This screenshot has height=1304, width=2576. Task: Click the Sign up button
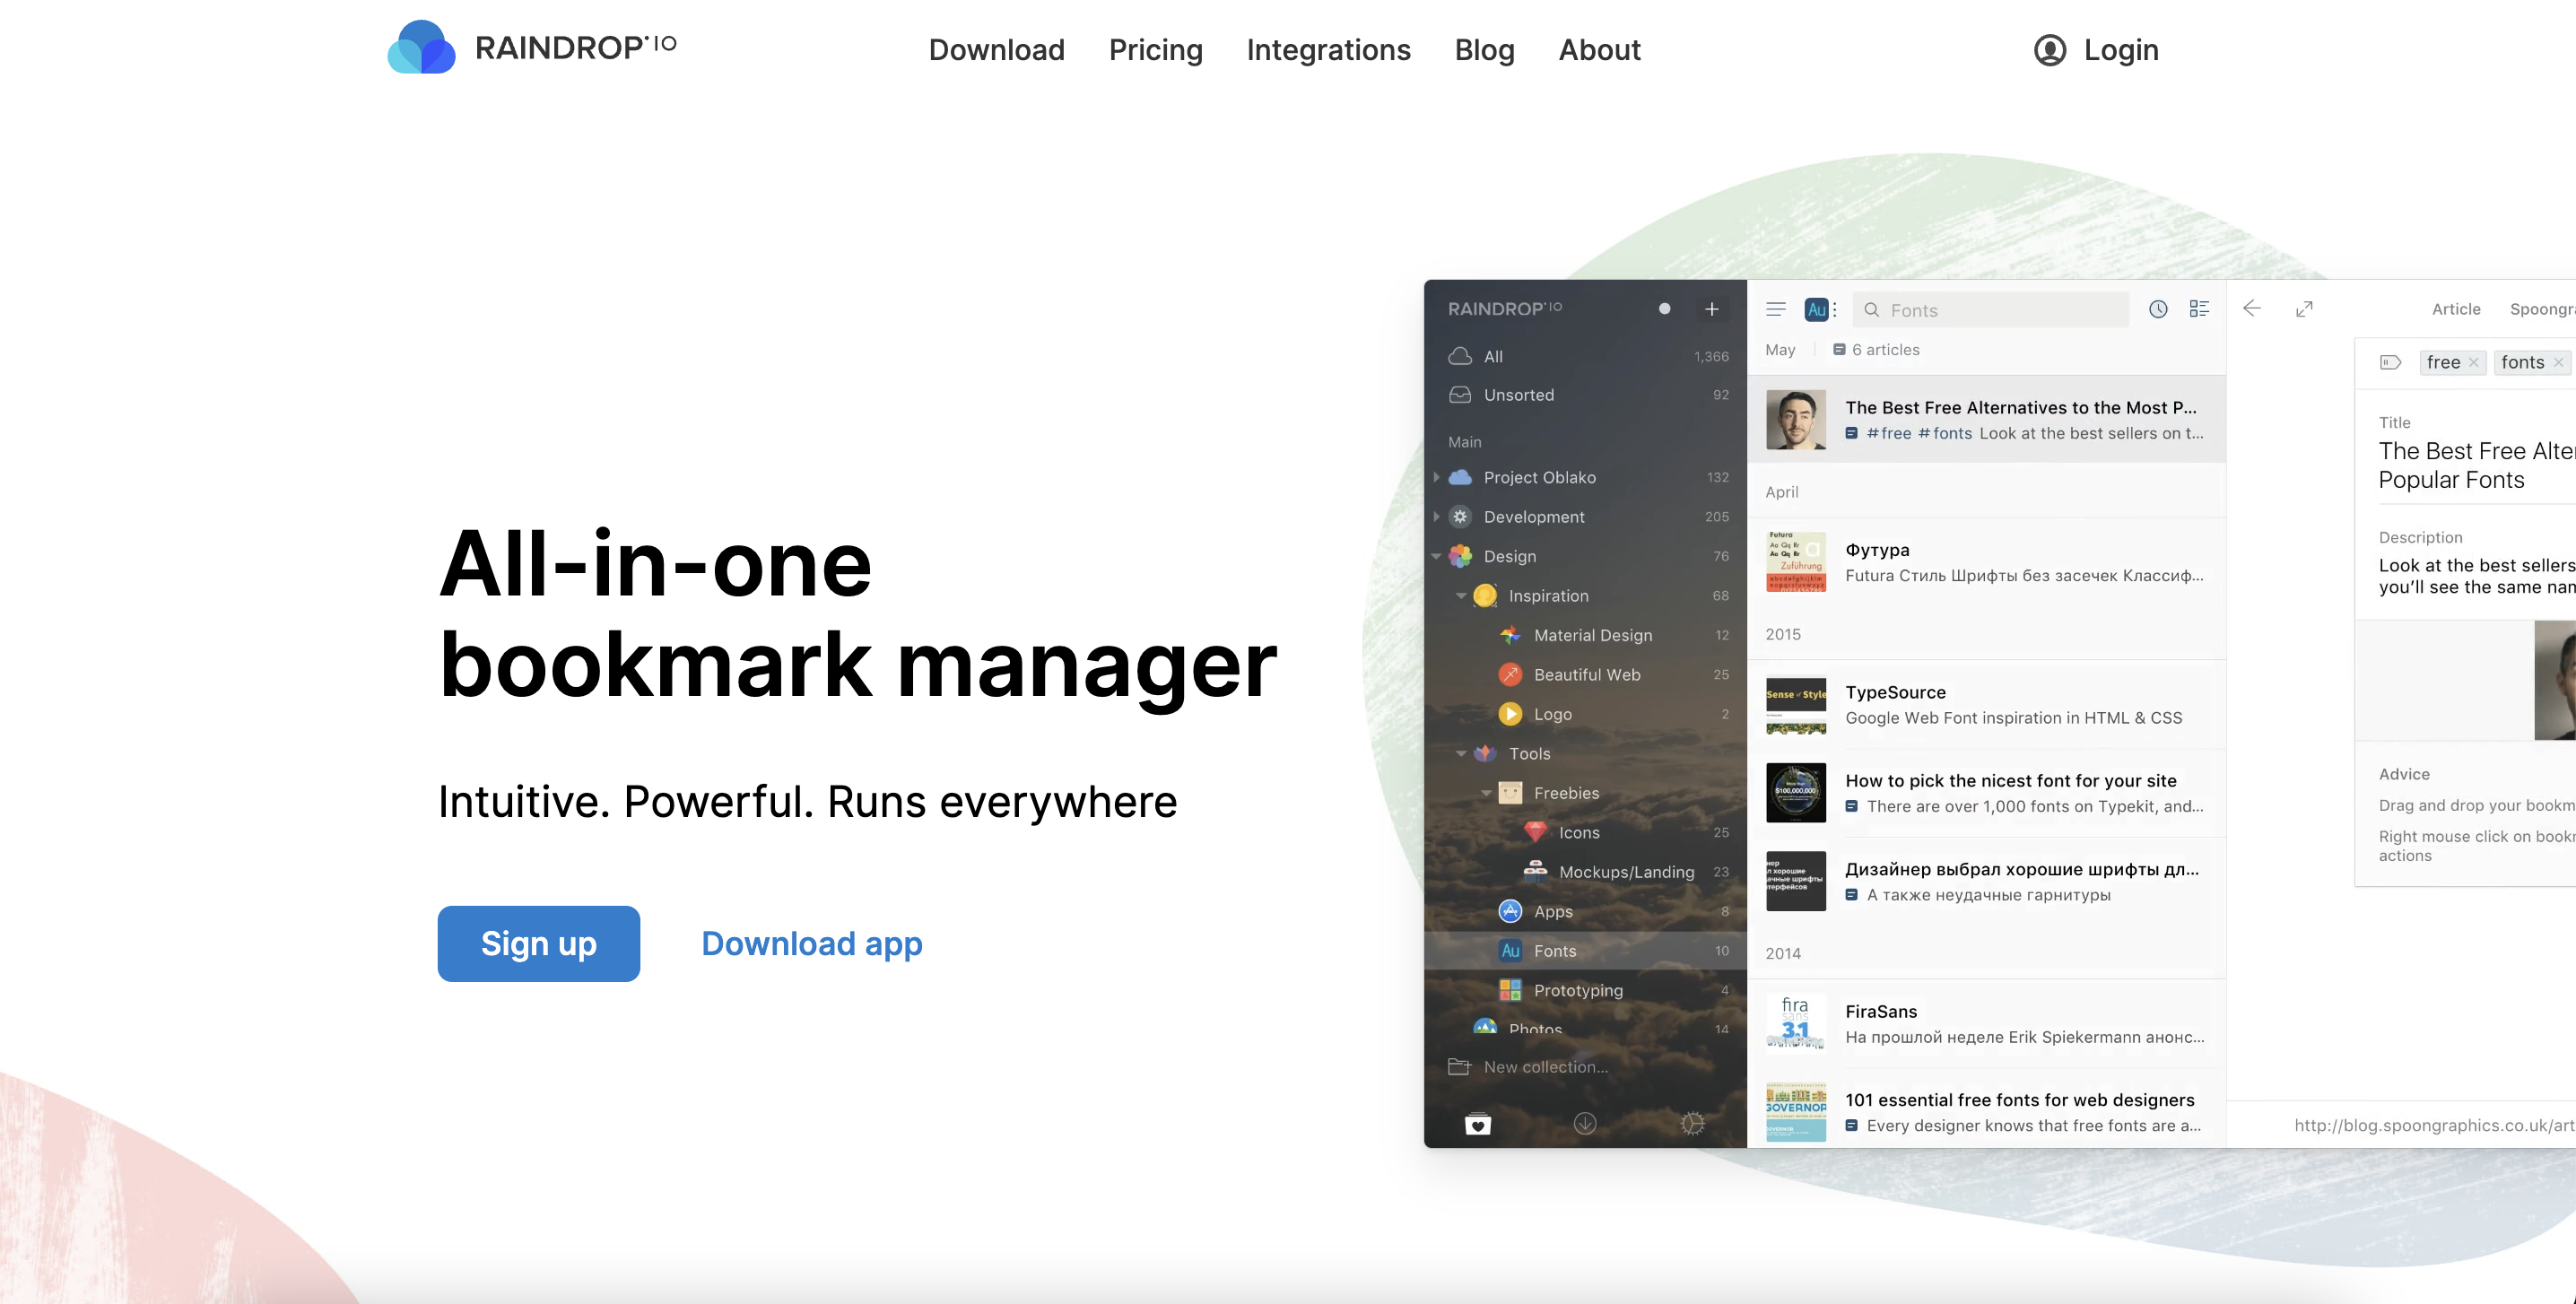(x=539, y=944)
